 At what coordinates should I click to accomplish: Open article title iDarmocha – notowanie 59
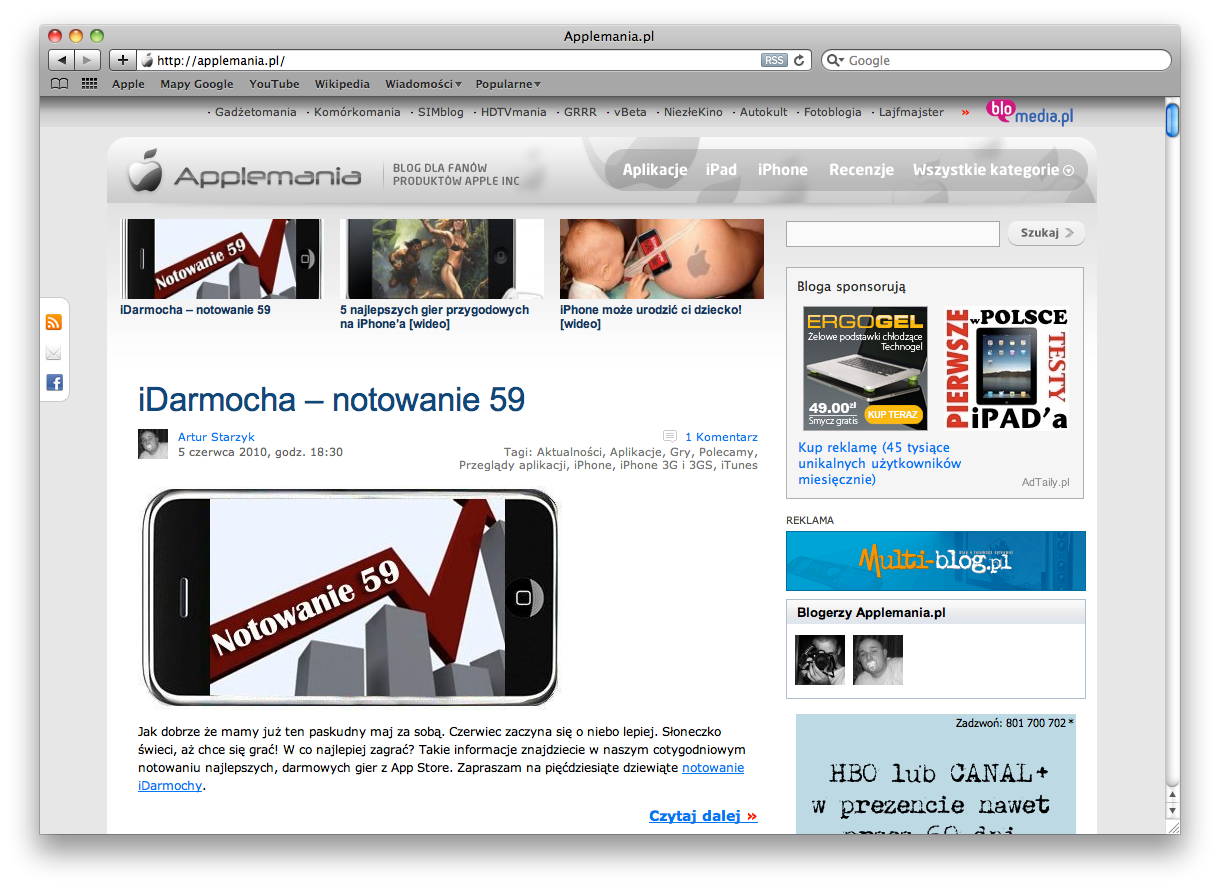pyautogui.click(x=331, y=400)
